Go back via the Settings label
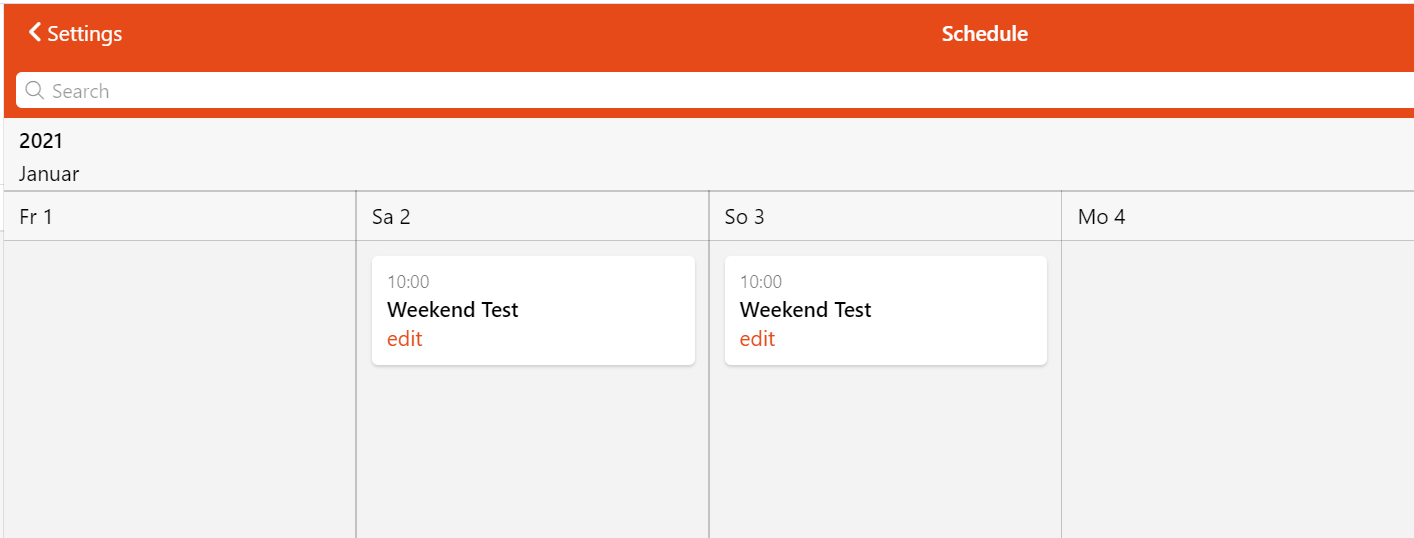 pos(85,33)
